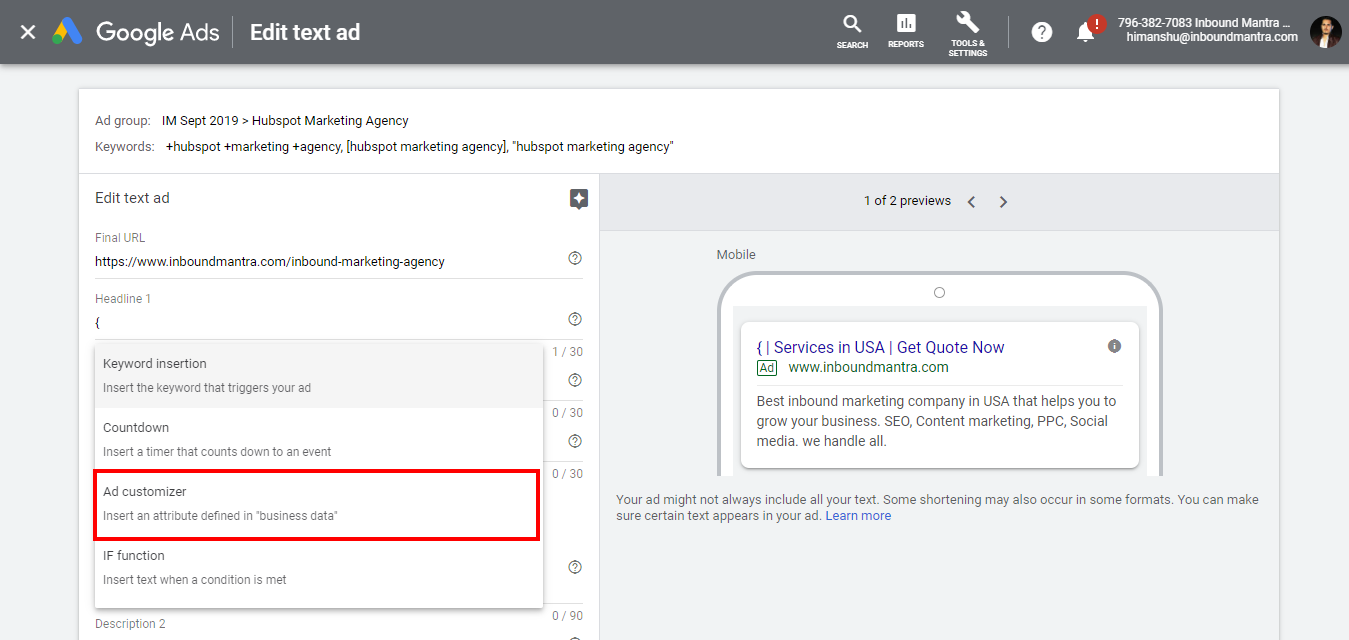This screenshot has width=1349, height=640.
Task: View notifications bell with alert badge
Action: point(1088,31)
